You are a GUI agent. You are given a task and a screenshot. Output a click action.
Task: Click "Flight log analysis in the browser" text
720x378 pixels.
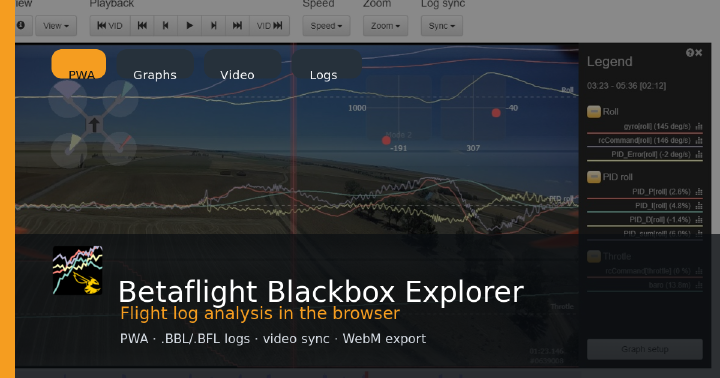(x=260, y=314)
